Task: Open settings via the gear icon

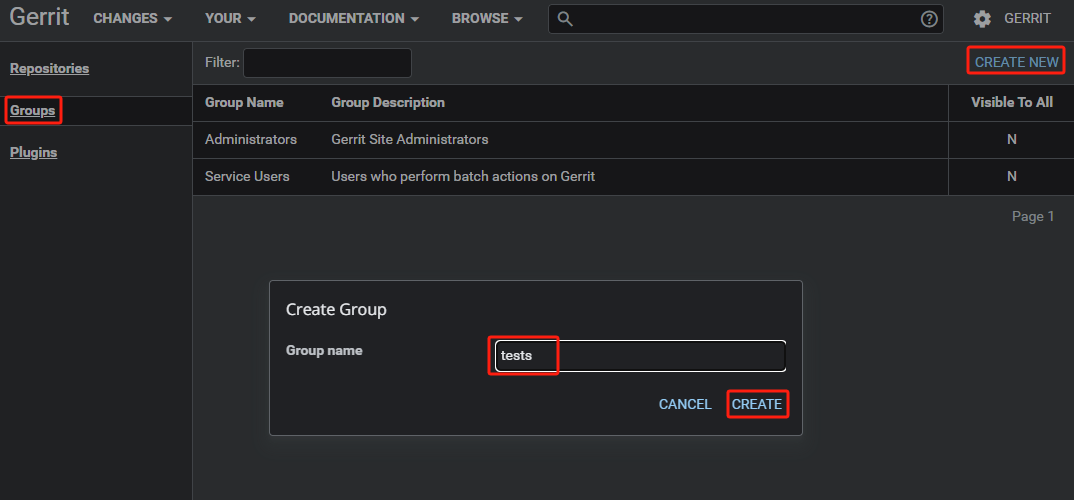Action: [982, 19]
